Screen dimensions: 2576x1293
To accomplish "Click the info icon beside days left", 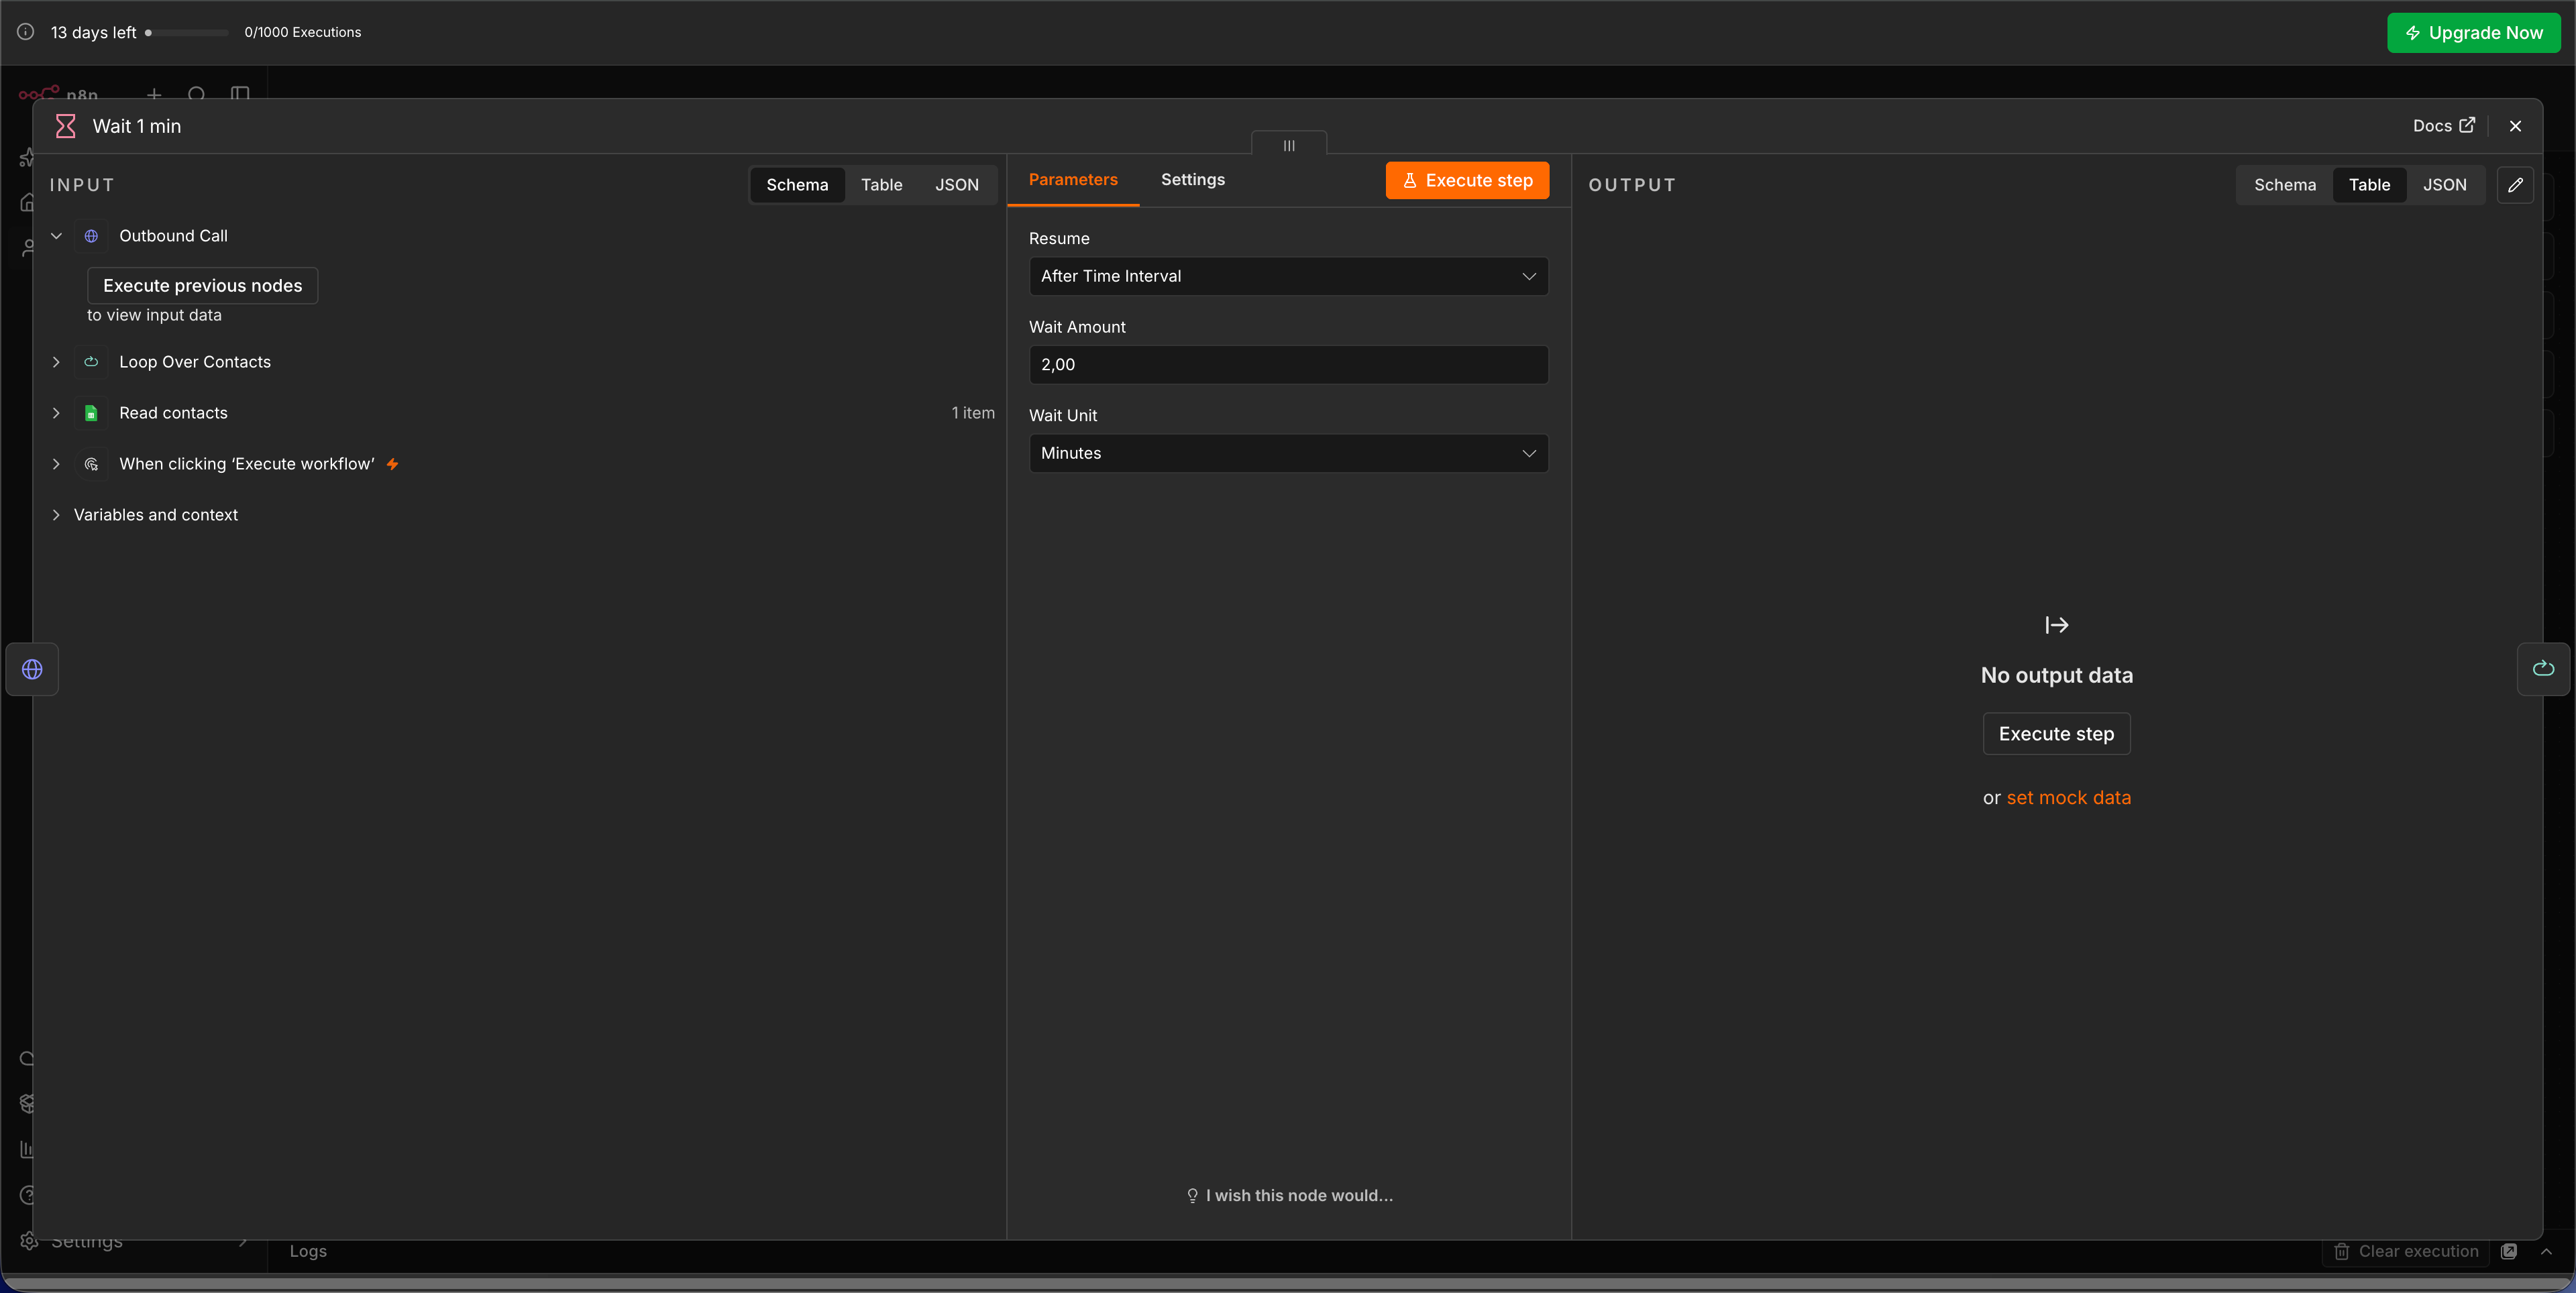I will pyautogui.click(x=25, y=32).
